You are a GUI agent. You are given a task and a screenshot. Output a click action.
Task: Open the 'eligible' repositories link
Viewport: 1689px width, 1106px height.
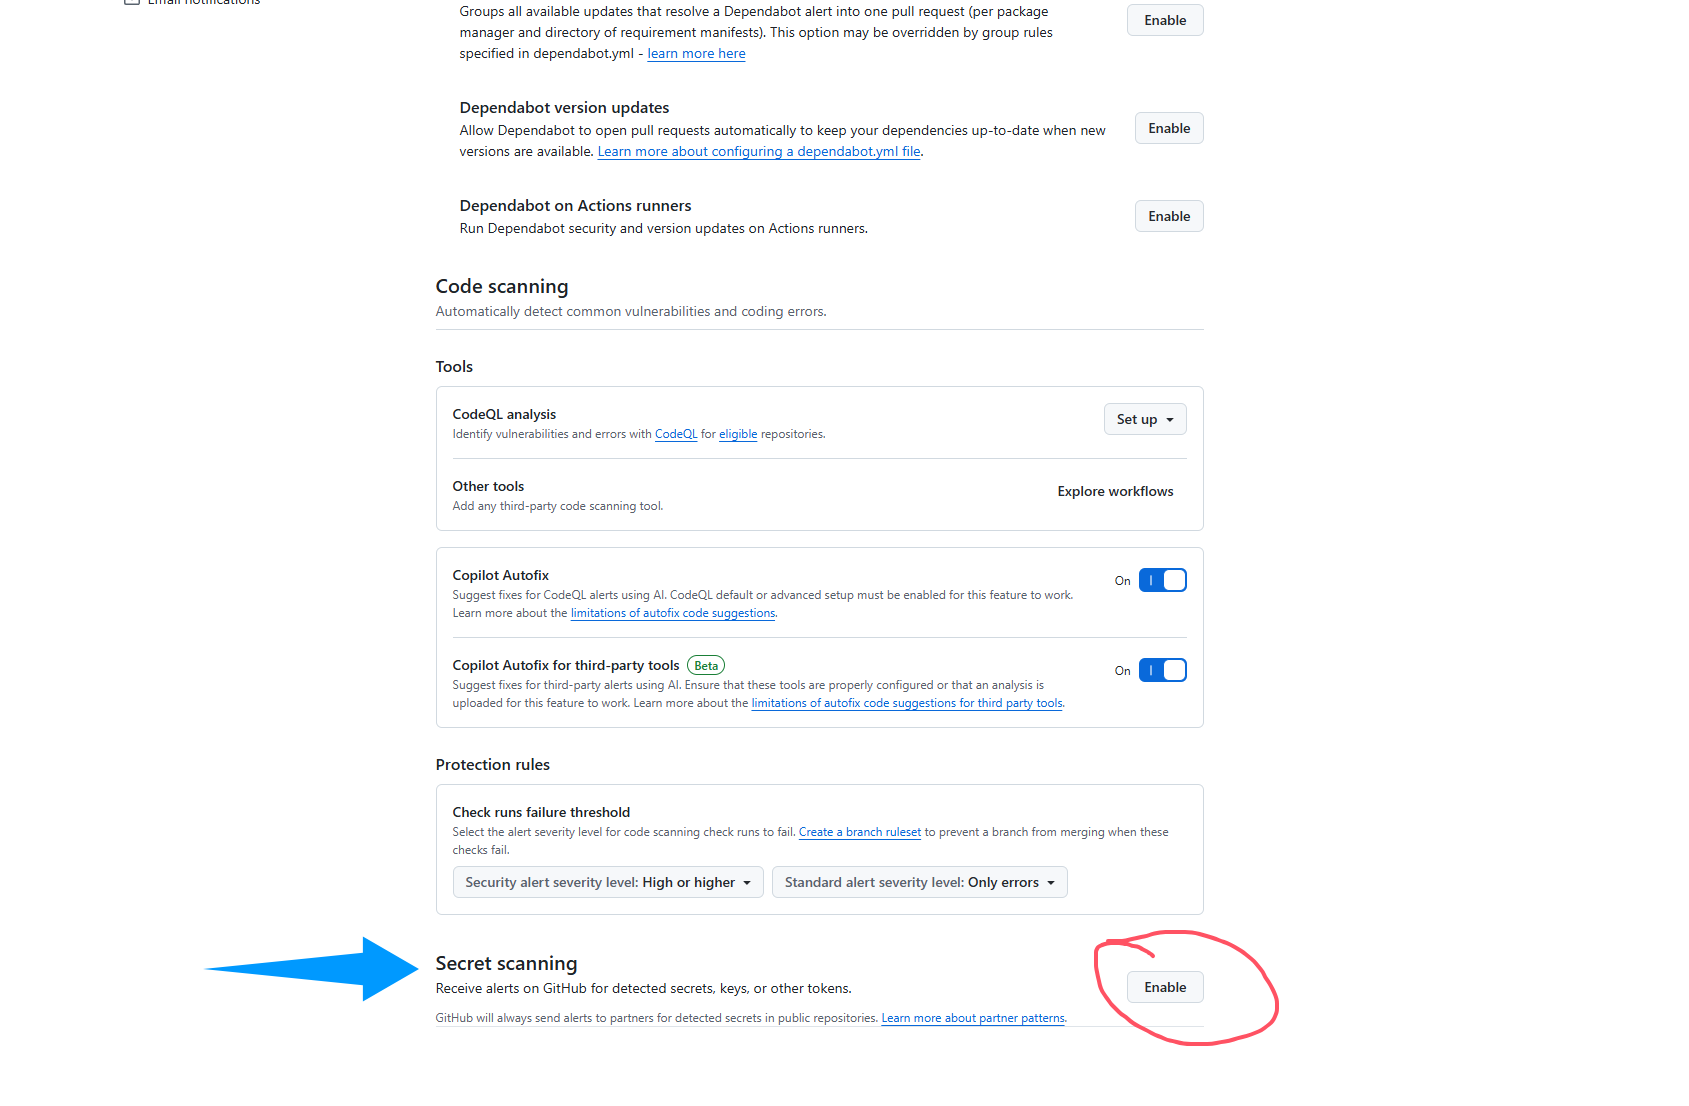[x=738, y=434]
